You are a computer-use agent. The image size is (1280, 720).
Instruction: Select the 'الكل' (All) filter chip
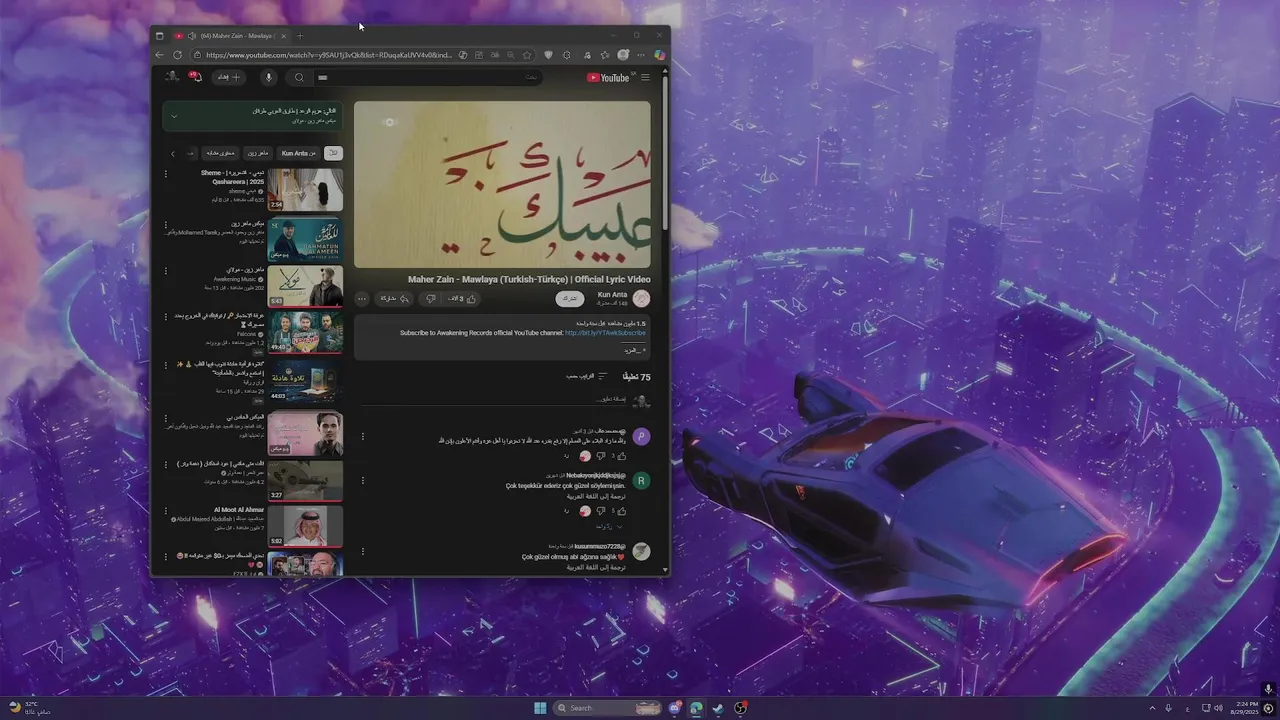pyautogui.click(x=333, y=153)
